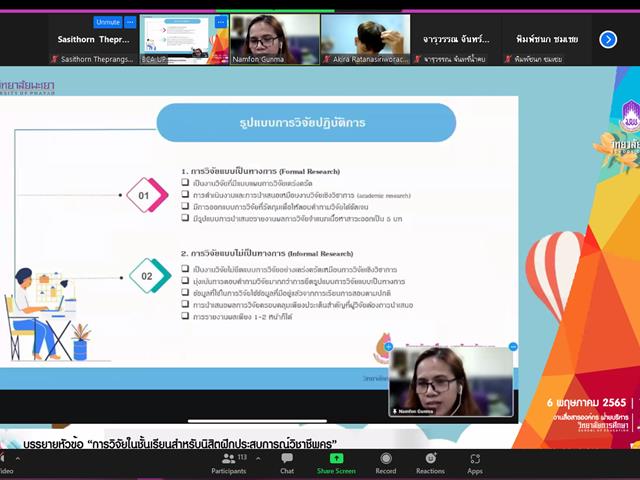
Task: Toggle the Video button in the toolbar
Action: click(5, 464)
